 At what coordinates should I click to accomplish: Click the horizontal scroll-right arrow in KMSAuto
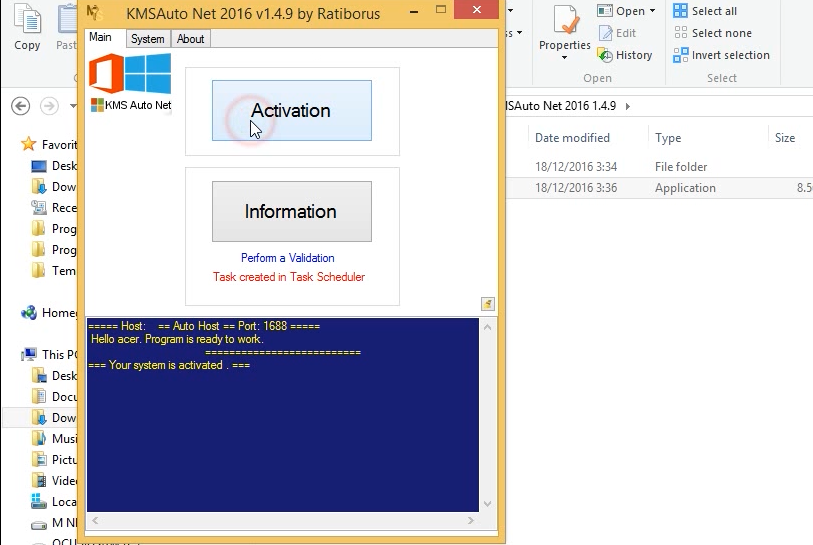click(470, 521)
